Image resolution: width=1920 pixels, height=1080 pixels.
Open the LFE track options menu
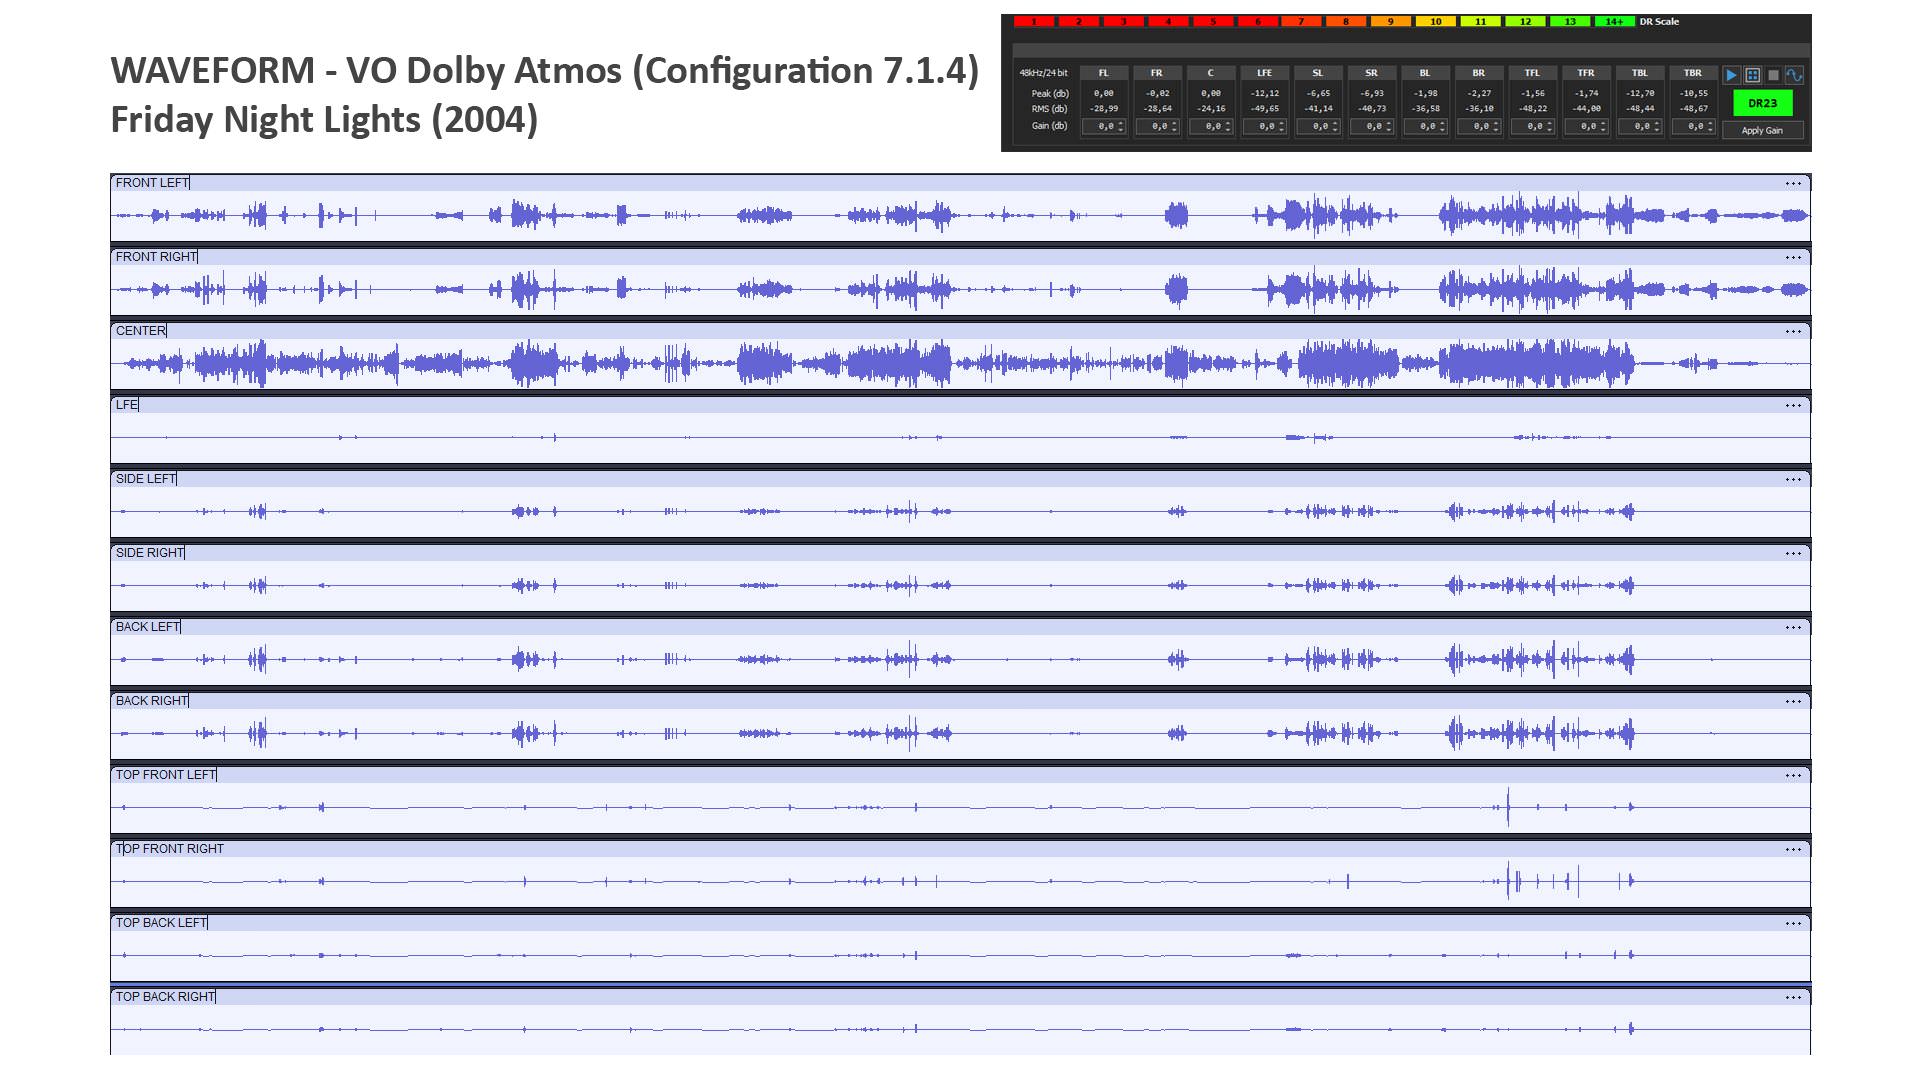[1793, 405]
